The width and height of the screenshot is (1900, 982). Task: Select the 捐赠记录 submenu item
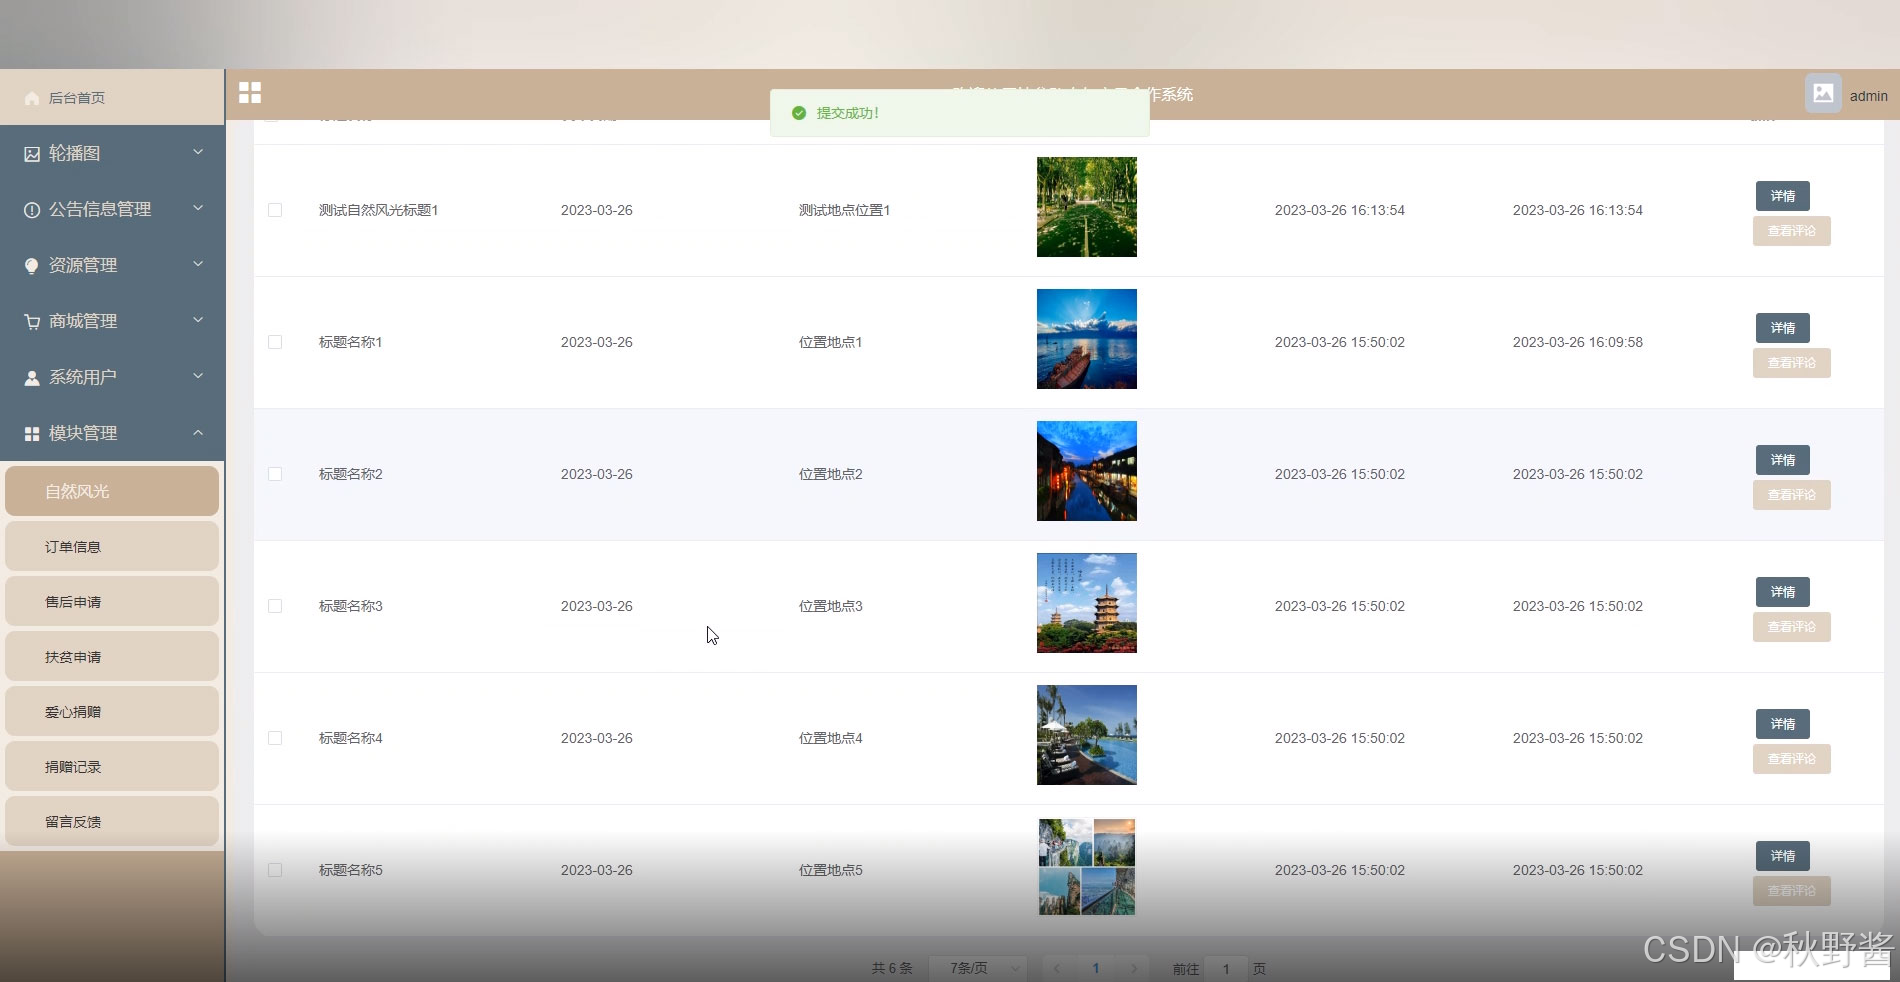tap(112, 766)
